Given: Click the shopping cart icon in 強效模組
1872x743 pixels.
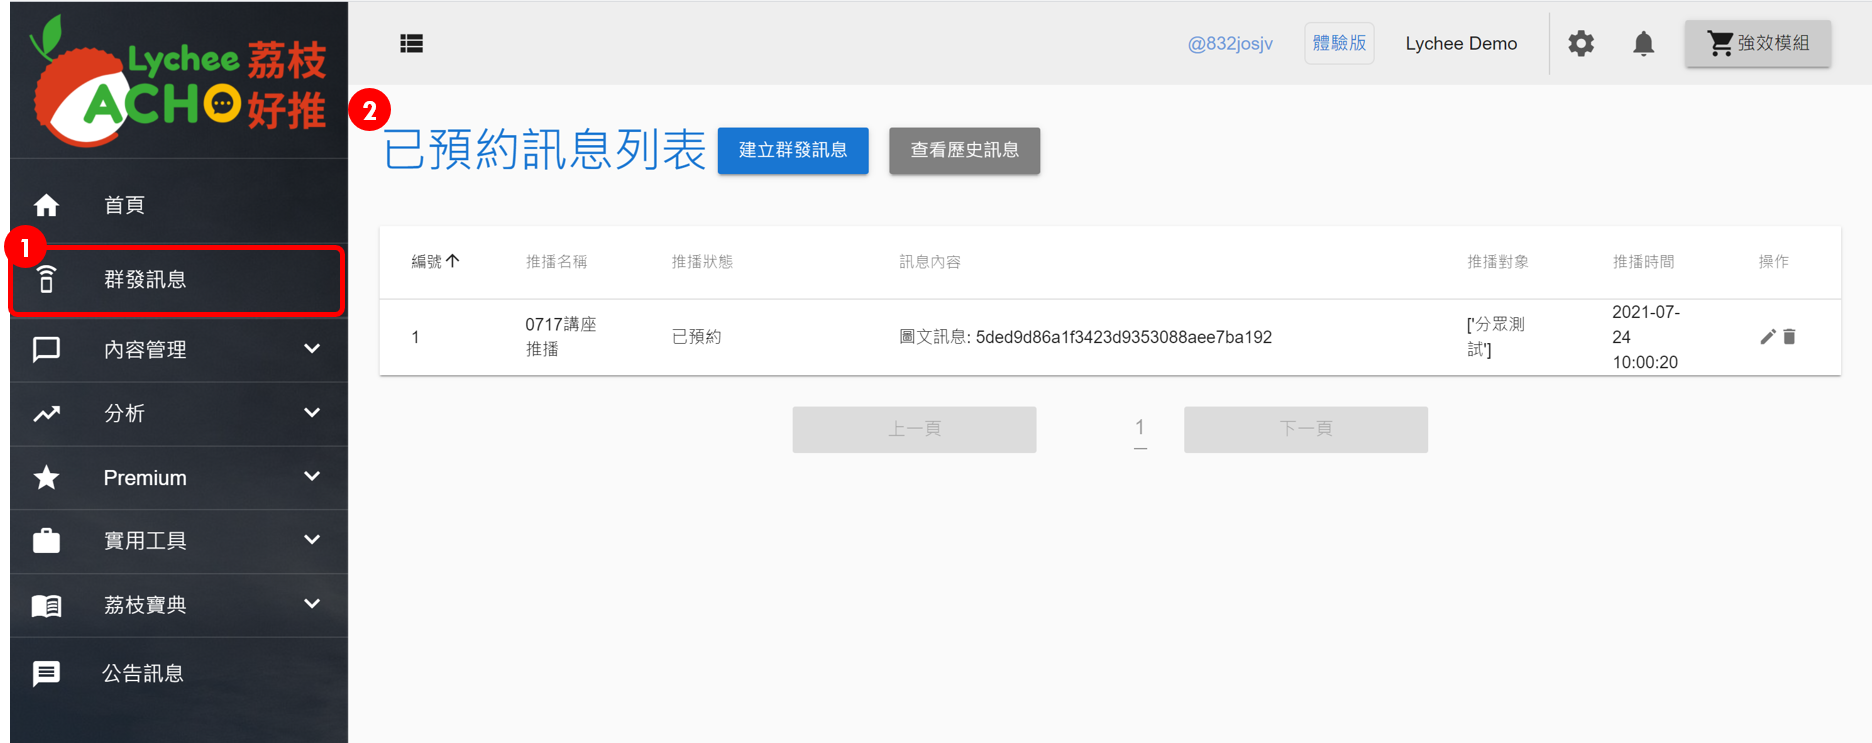Looking at the screenshot, I should [1720, 43].
